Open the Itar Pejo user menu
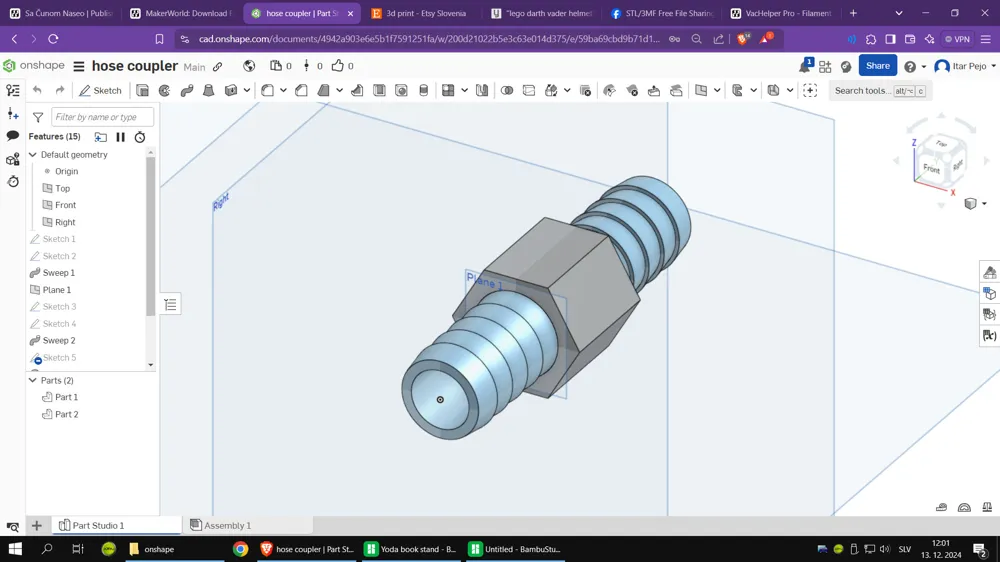The height and width of the screenshot is (562, 1000). click(x=965, y=66)
